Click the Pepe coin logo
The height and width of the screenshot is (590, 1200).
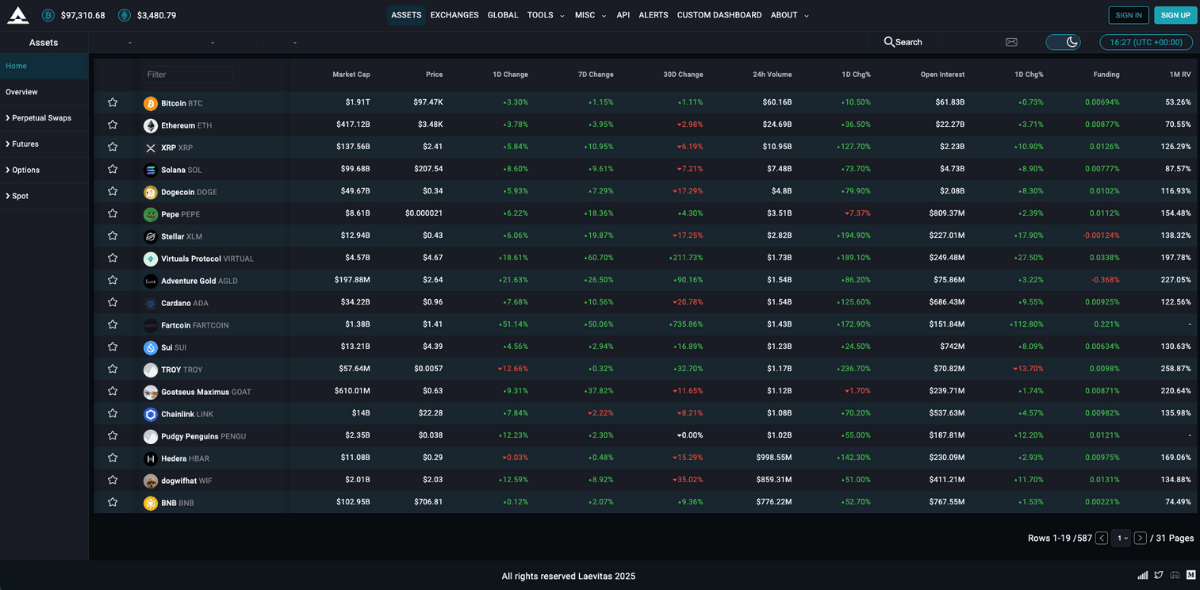151,214
